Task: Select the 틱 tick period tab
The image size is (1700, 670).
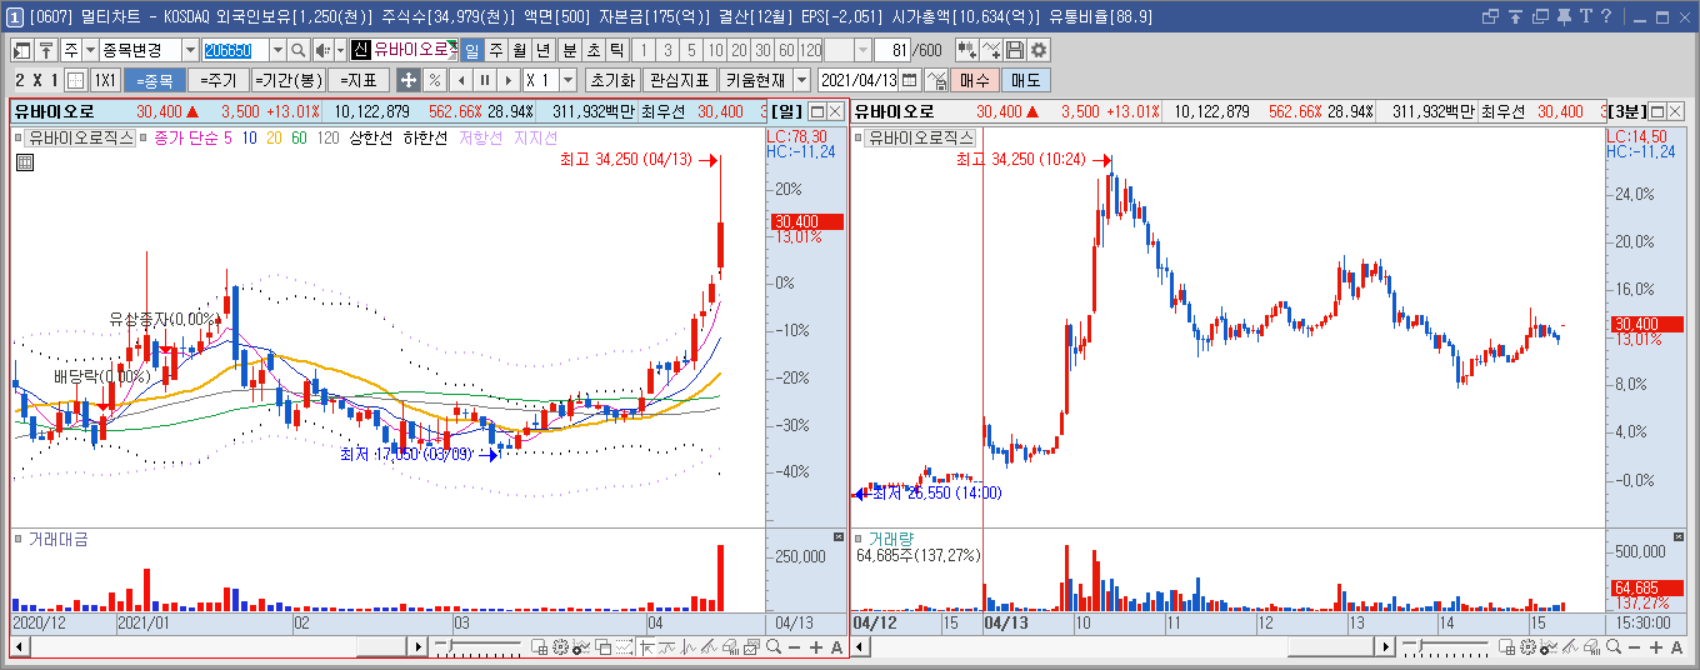Action: (618, 50)
